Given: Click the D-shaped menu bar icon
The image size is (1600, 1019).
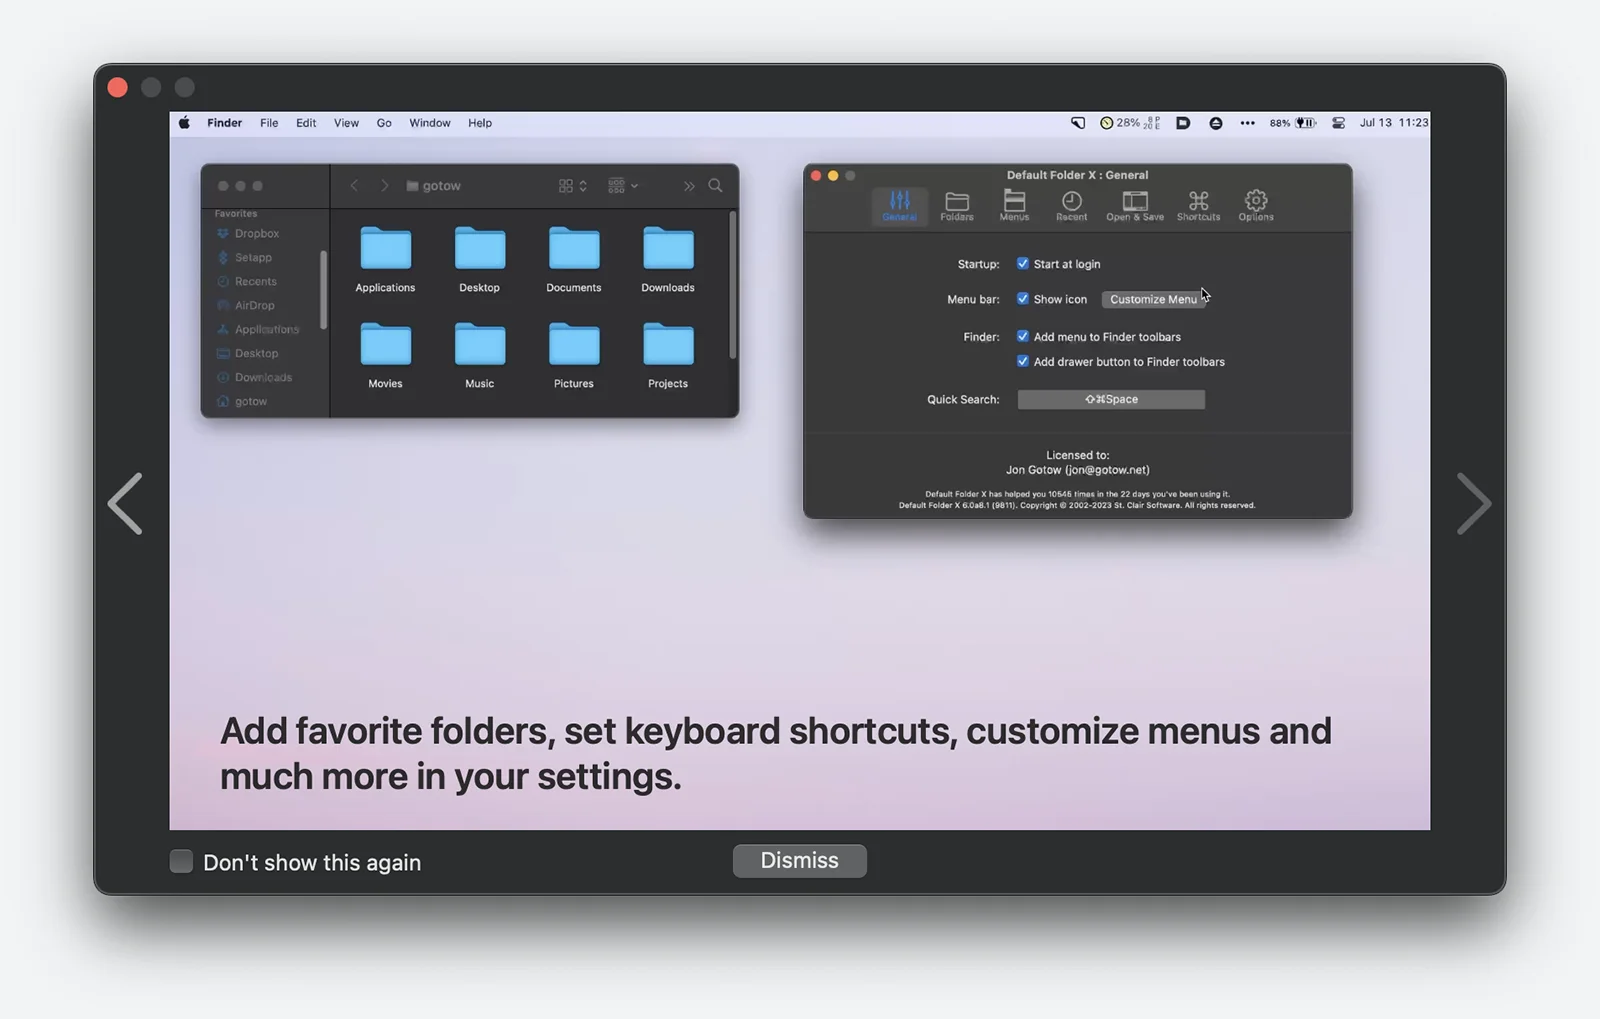Looking at the screenshot, I should click(1183, 123).
